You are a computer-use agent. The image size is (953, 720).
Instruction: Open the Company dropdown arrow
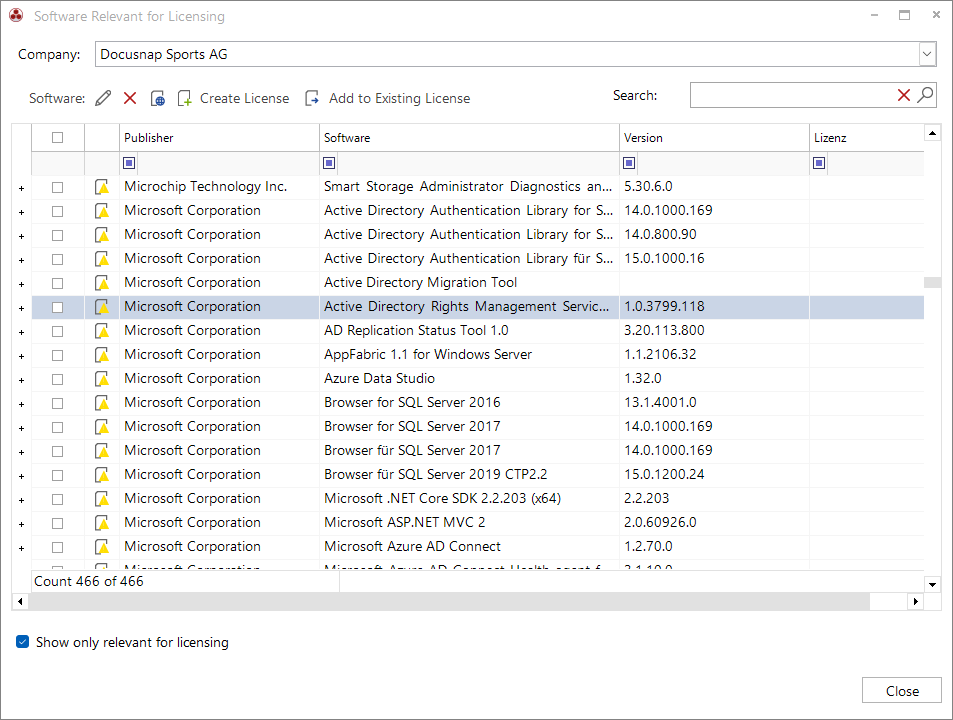pyautogui.click(x=927, y=54)
